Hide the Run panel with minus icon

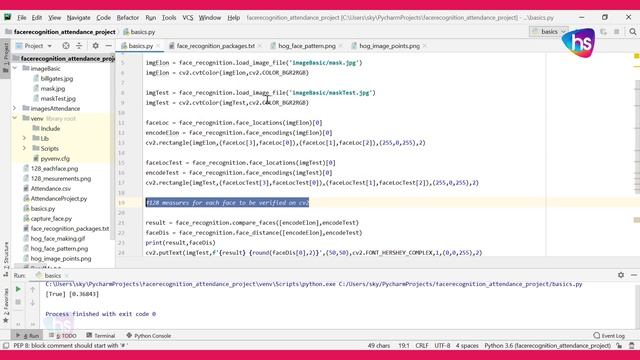634,275
